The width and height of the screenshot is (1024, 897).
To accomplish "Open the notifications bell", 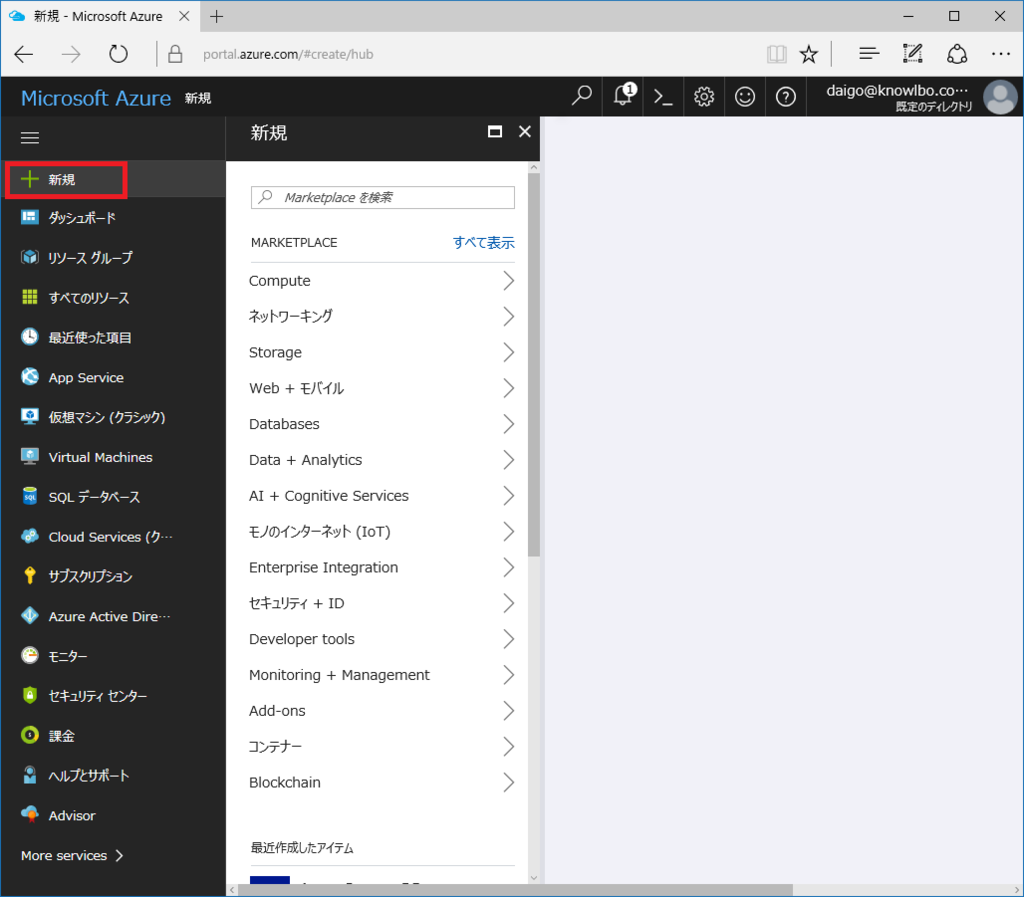I will click(623, 95).
